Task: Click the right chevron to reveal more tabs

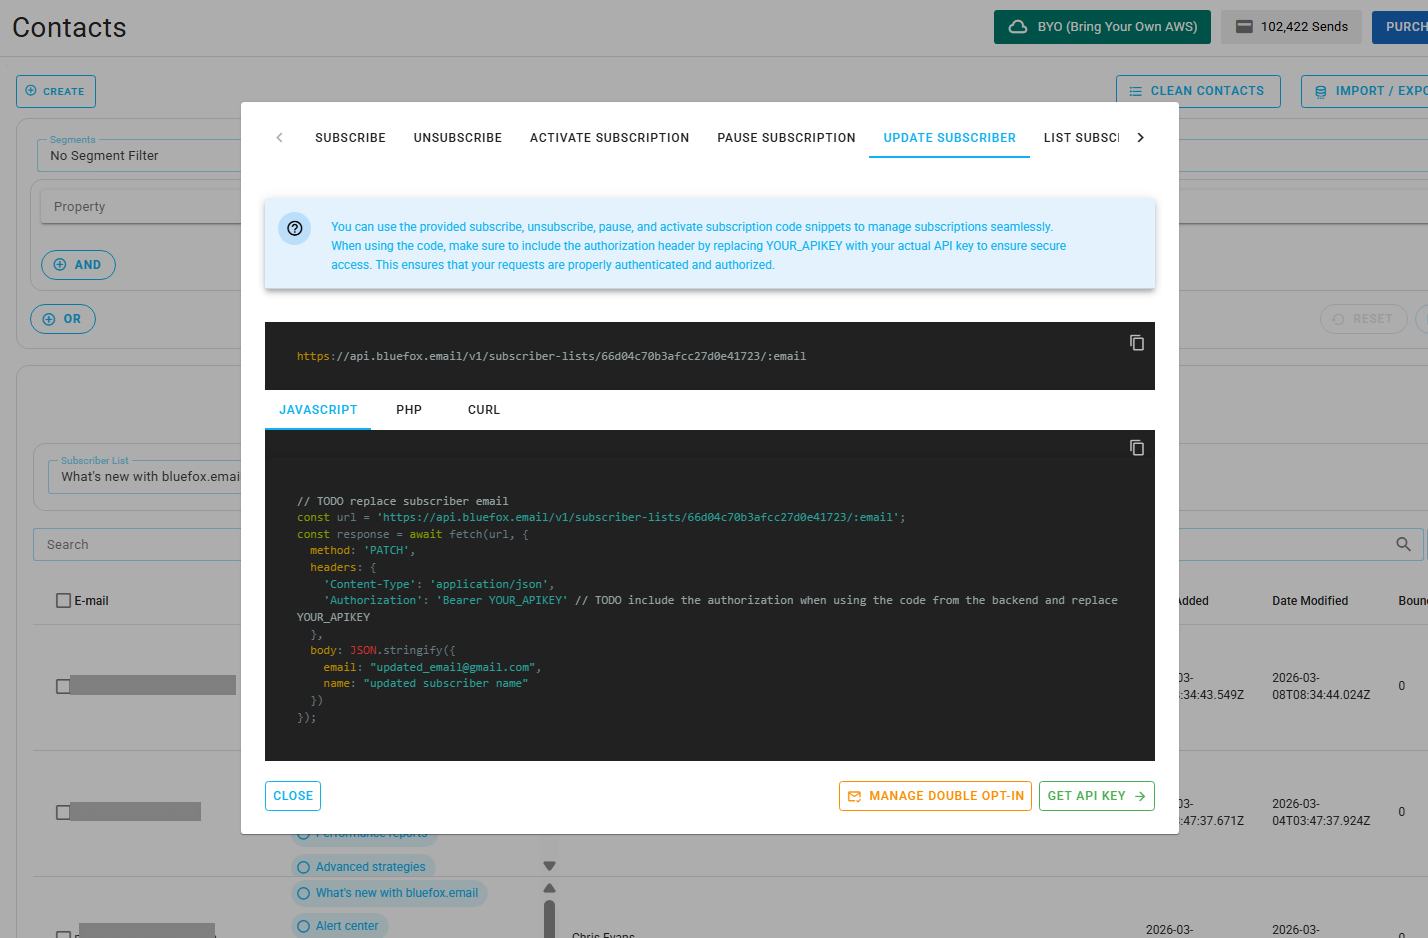Action: coord(1140,137)
